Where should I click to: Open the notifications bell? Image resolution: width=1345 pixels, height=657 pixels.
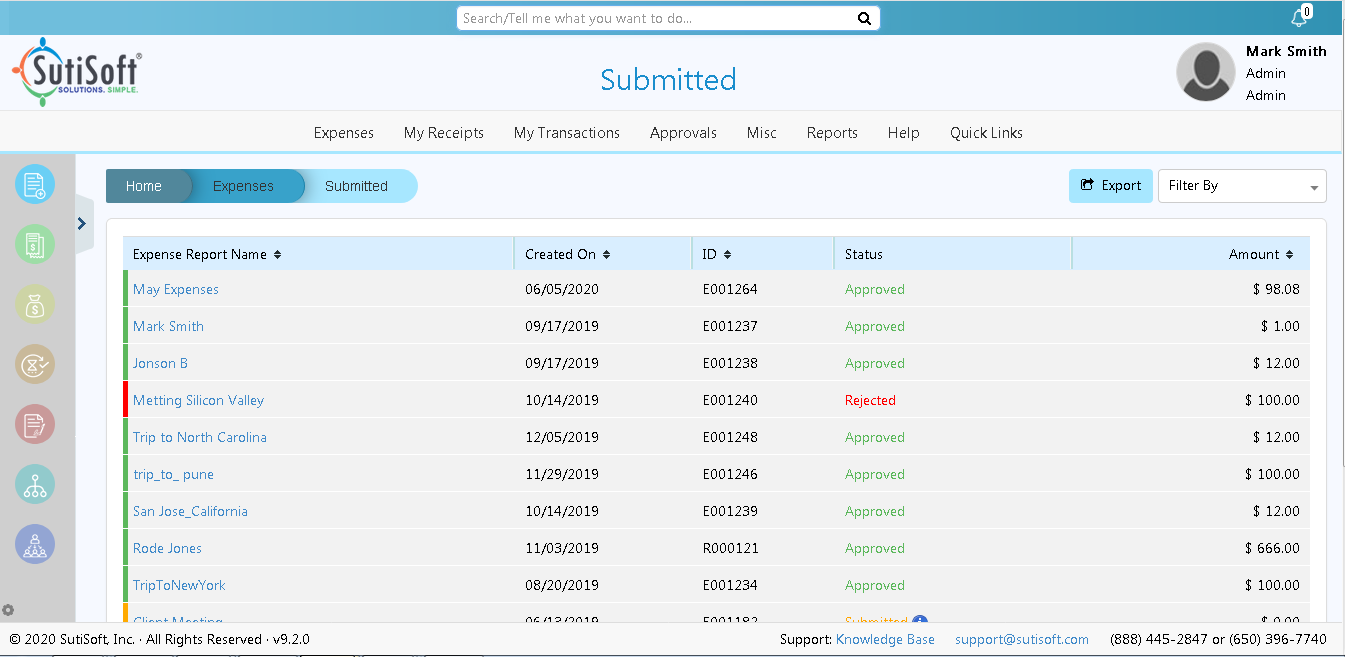pyautogui.click(x=1299, y=18)
